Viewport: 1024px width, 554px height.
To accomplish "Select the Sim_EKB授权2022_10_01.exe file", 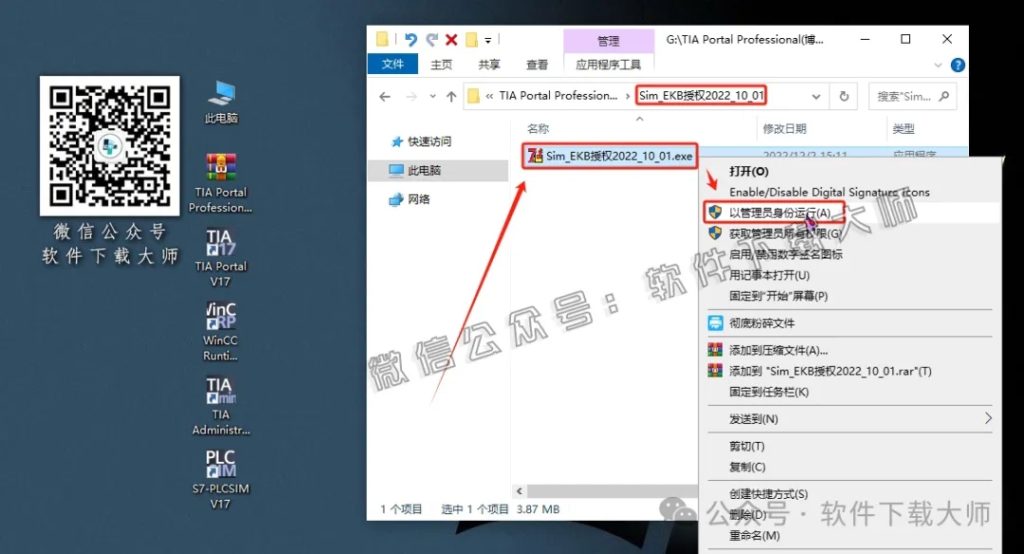I will pos(611,156).
